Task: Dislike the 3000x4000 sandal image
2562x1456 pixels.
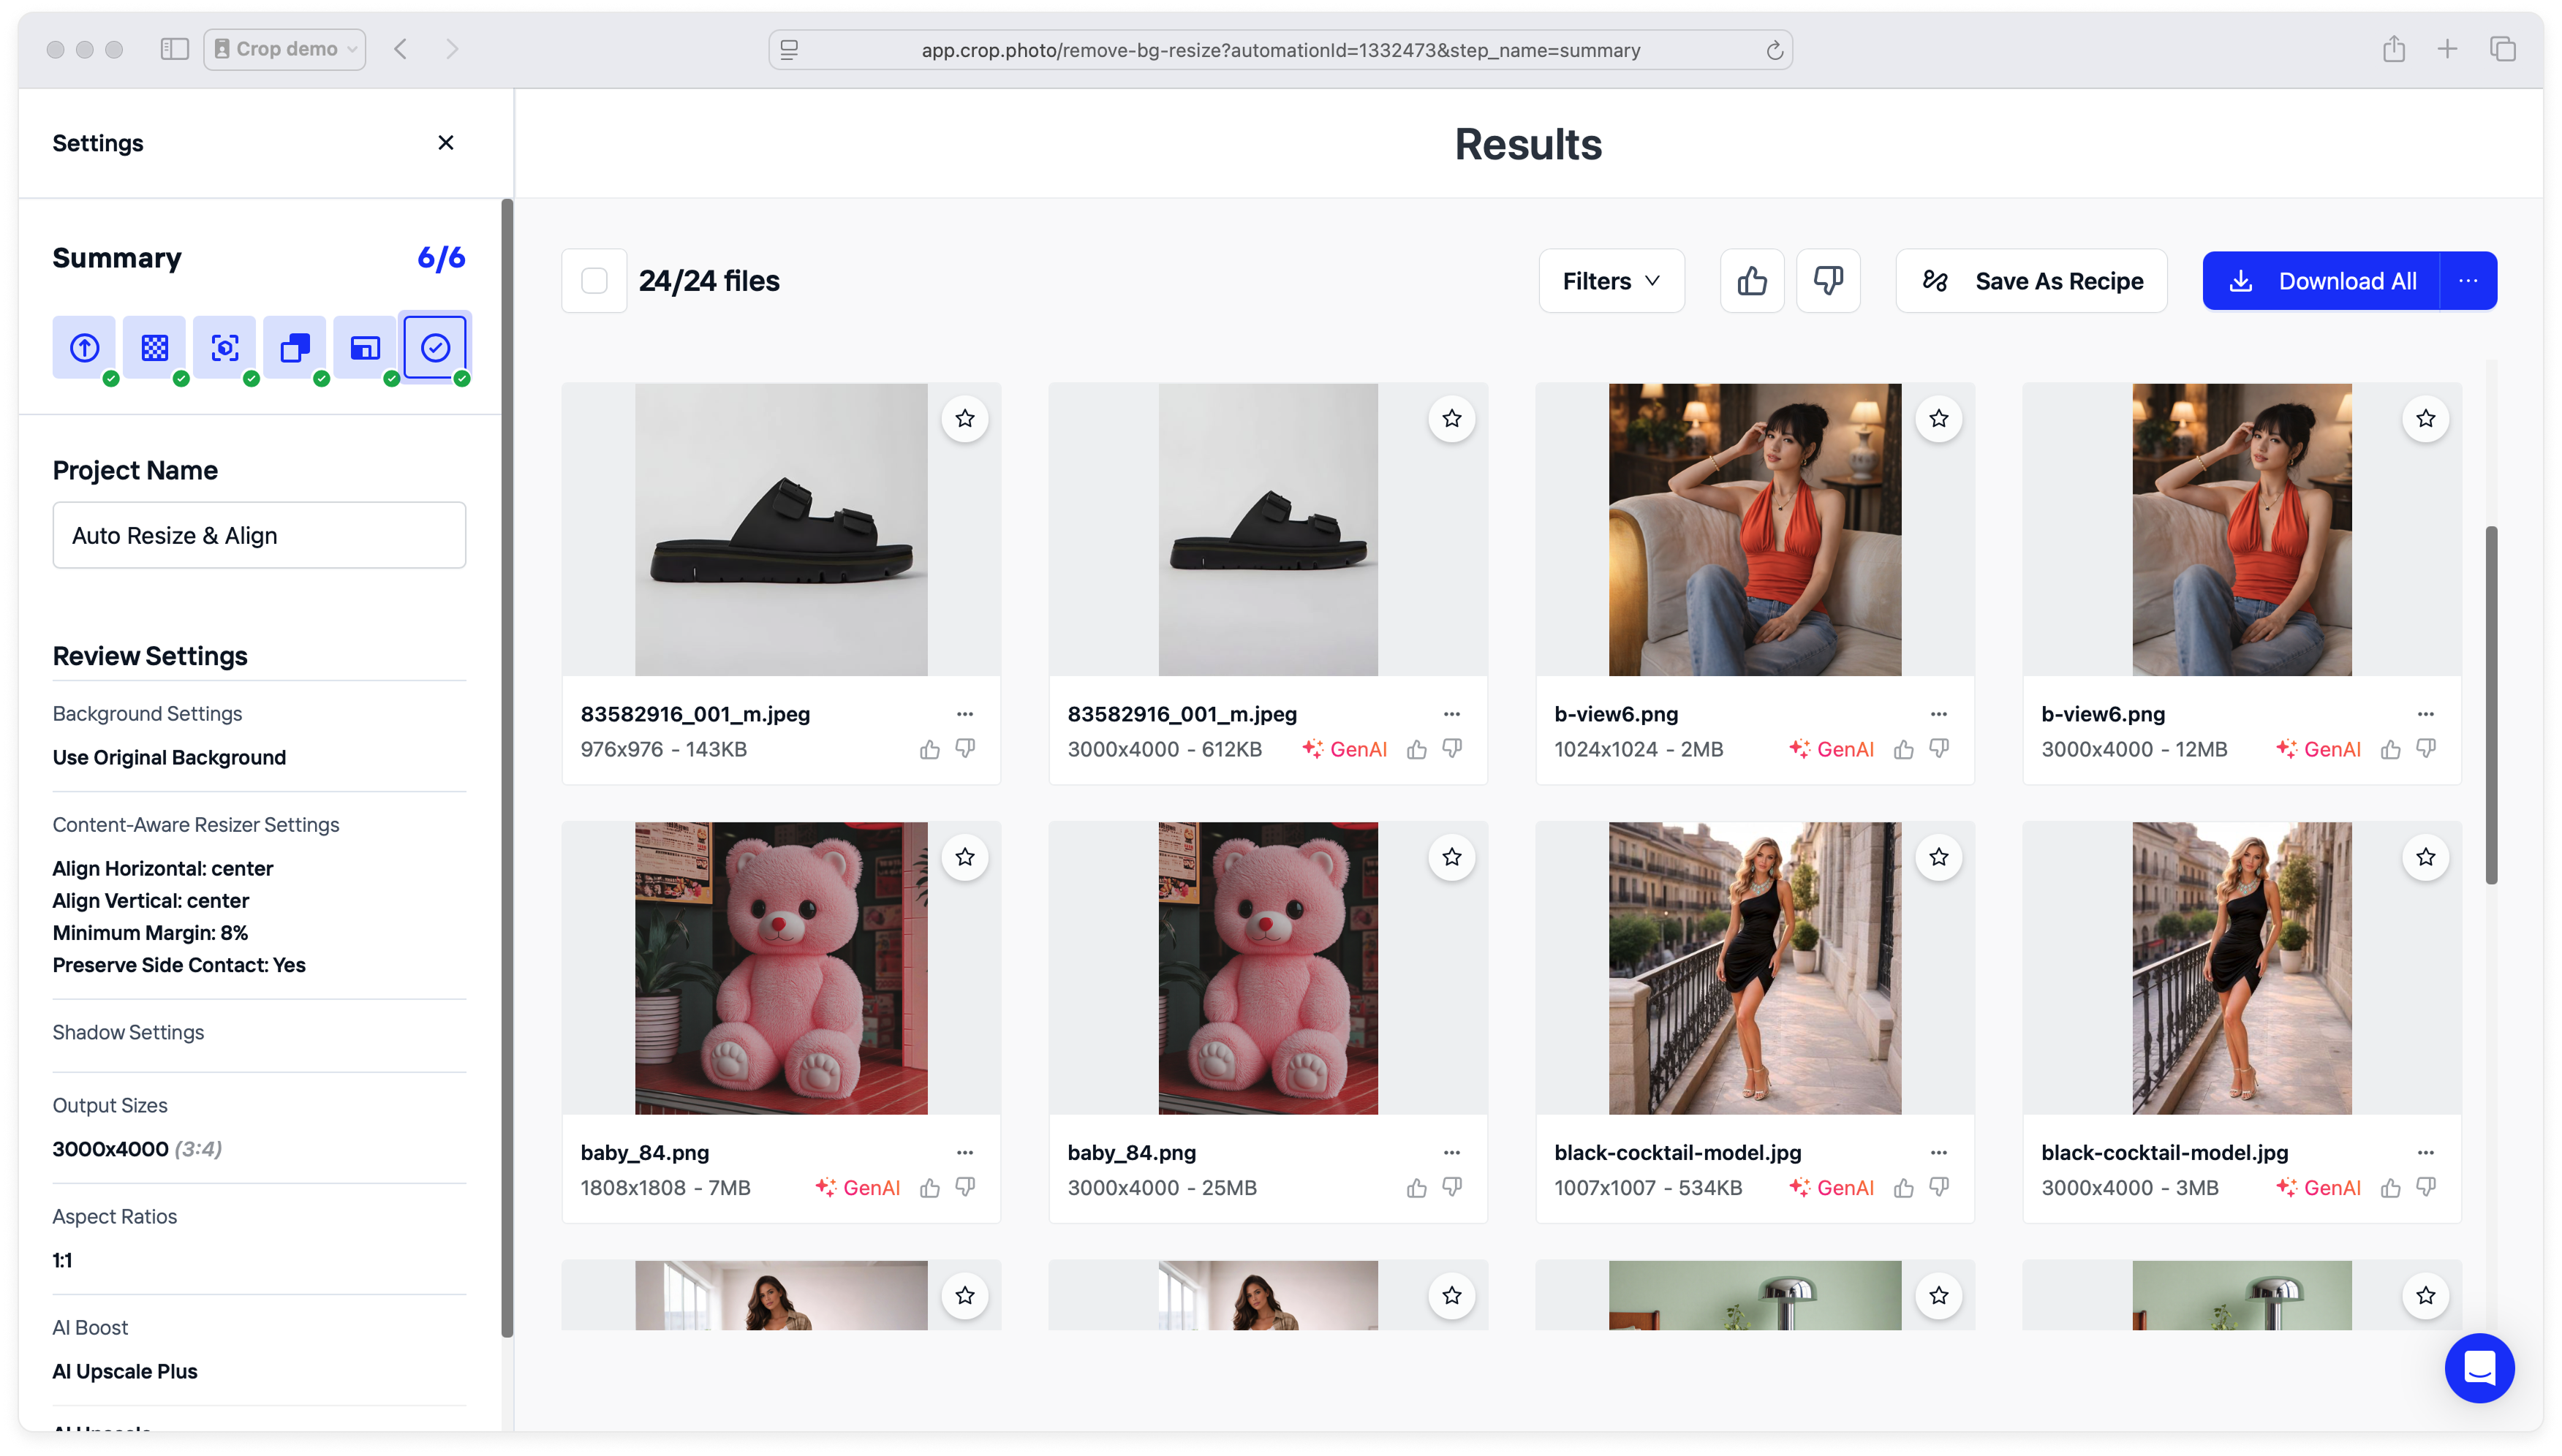Action: click(1452, 749)
